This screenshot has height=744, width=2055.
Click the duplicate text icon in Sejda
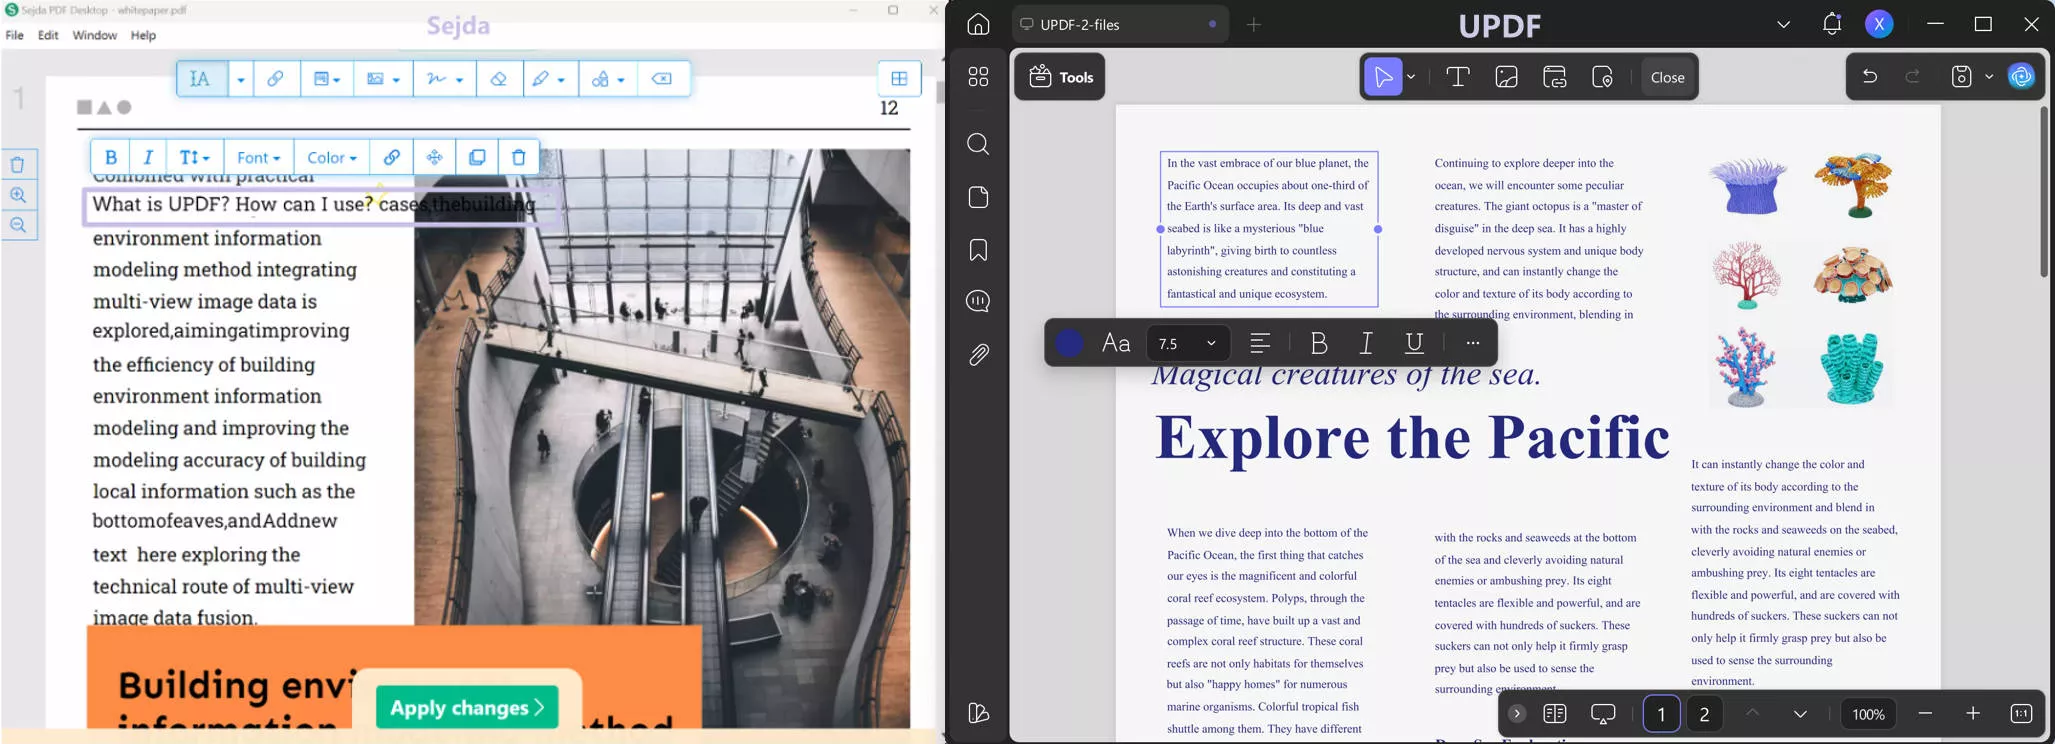pos(477,157)
